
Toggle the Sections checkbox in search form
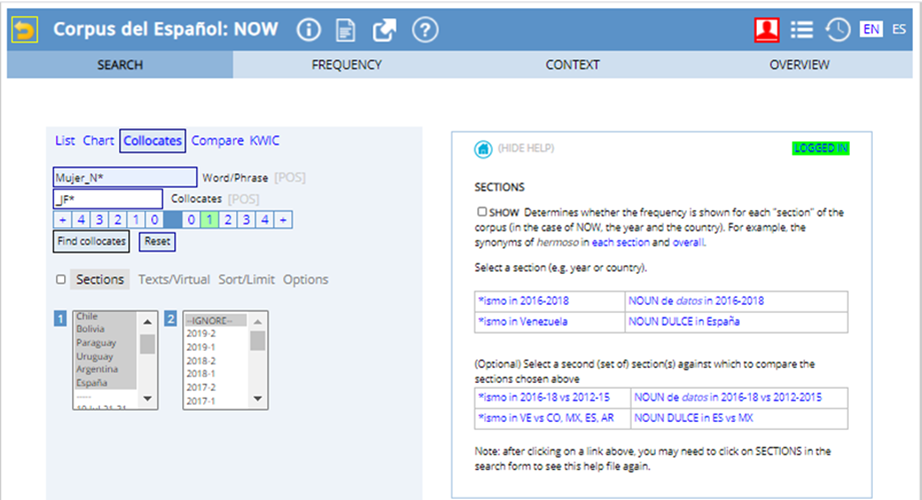(x=61, y=280)
